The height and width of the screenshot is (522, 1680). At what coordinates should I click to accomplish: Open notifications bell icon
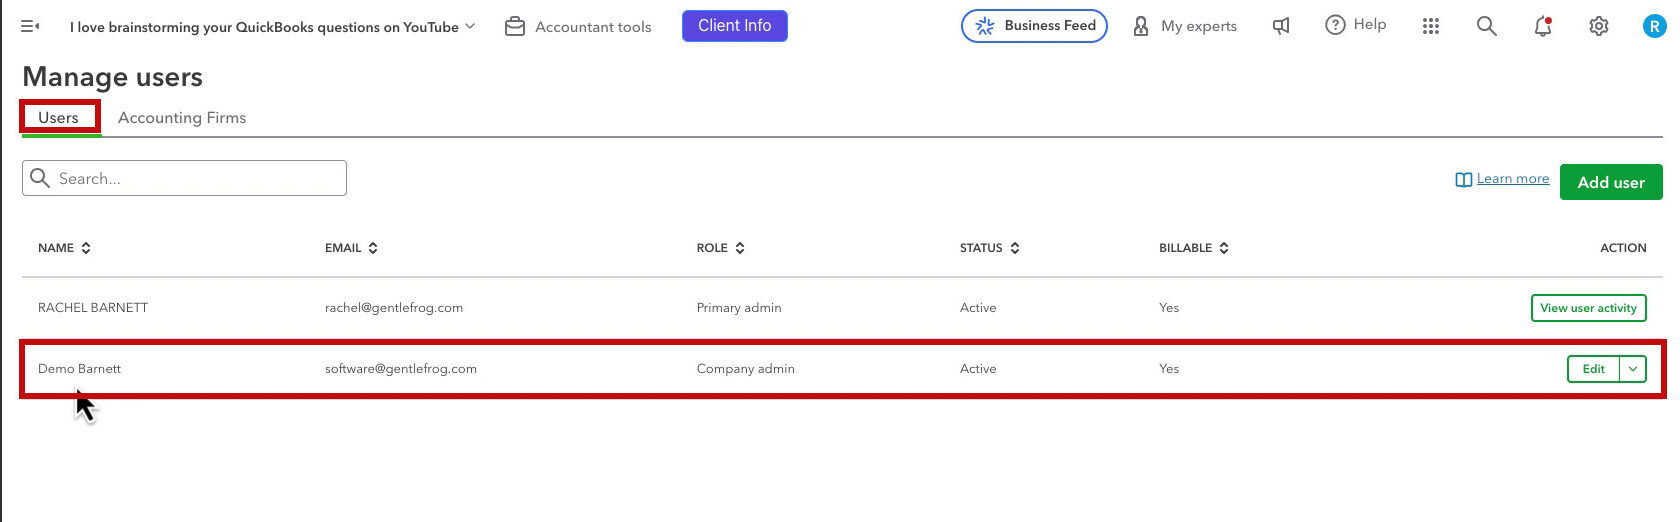[x=1543, y=26]
